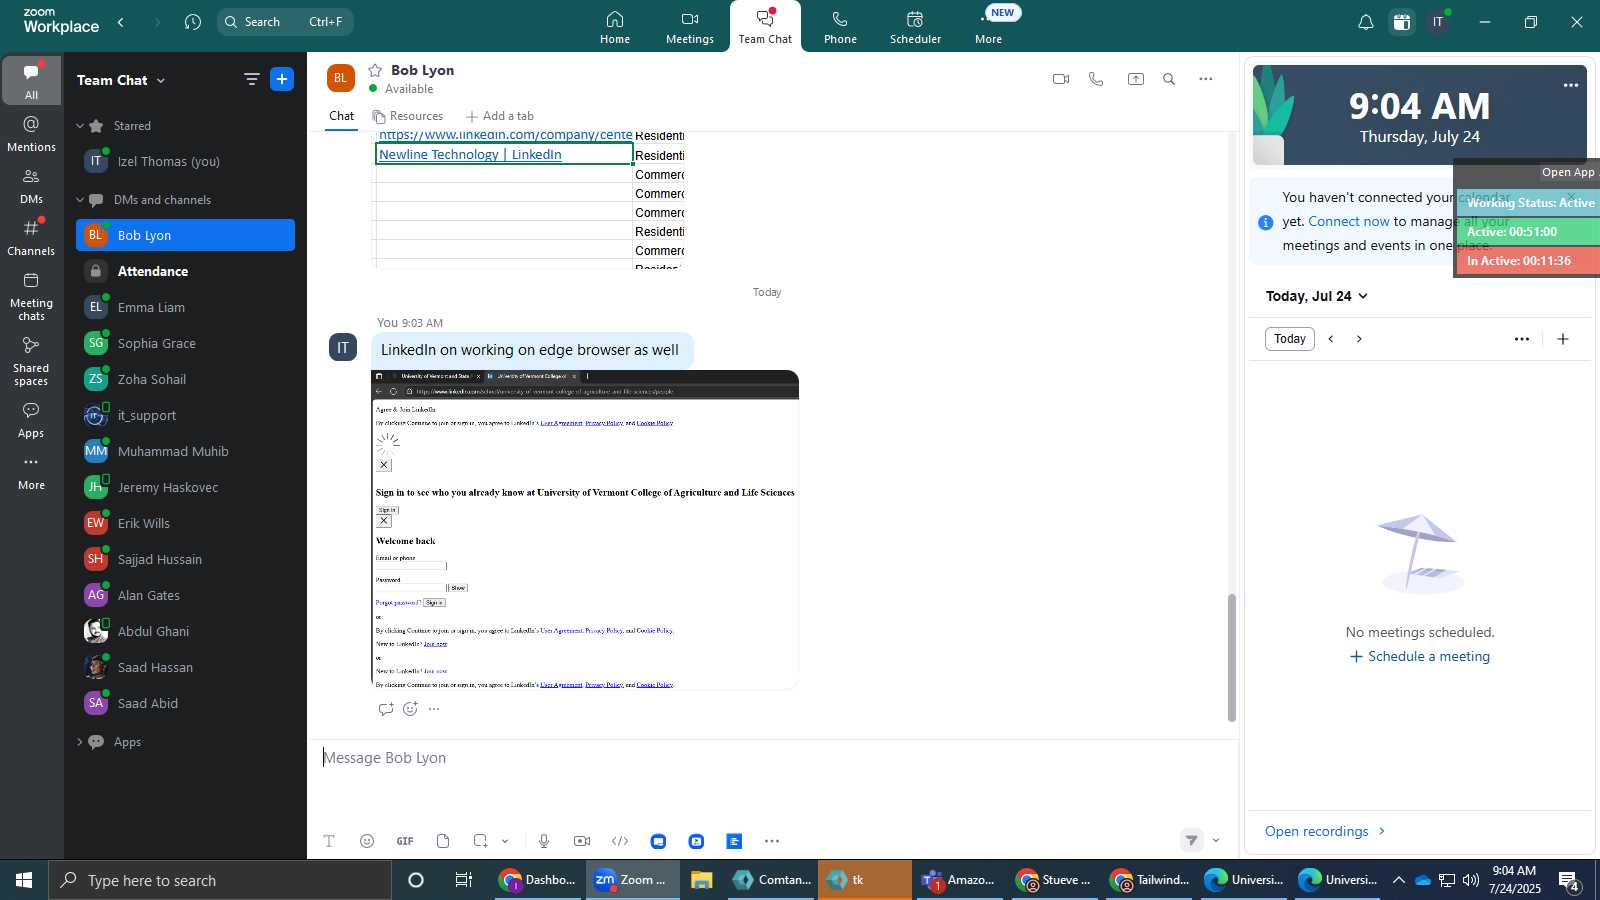Star the Bob Lyon chat
The image size is (1600, 900).
375,70
